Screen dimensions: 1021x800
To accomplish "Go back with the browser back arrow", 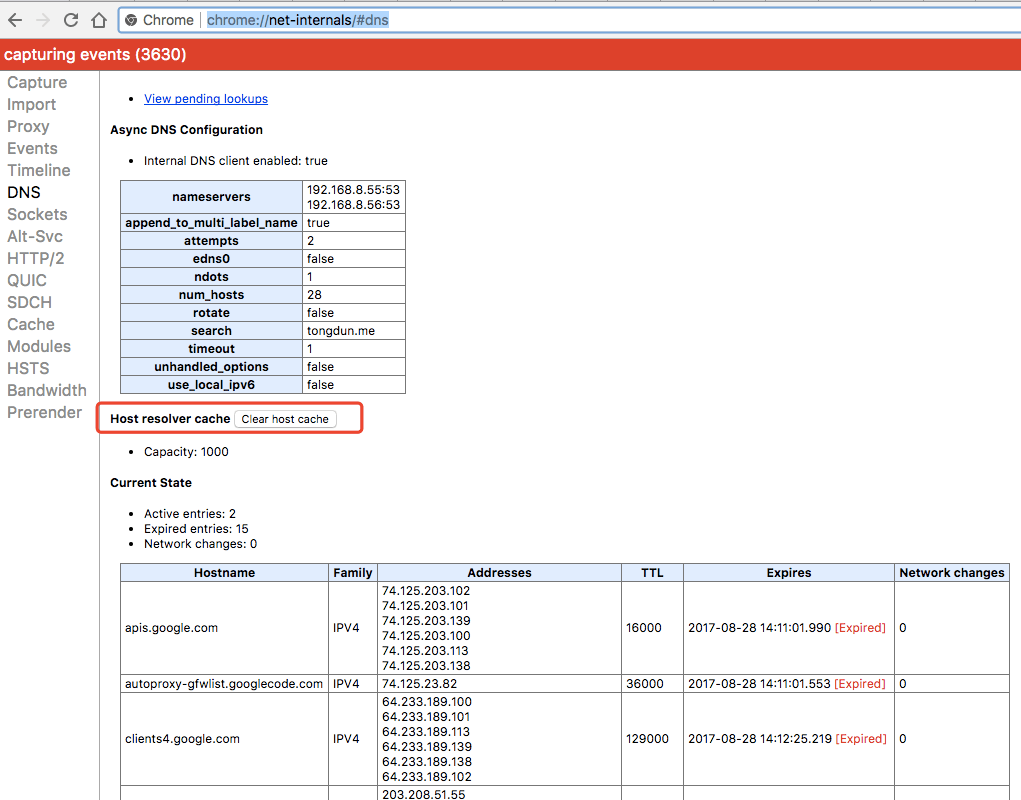I will point(15,20).
